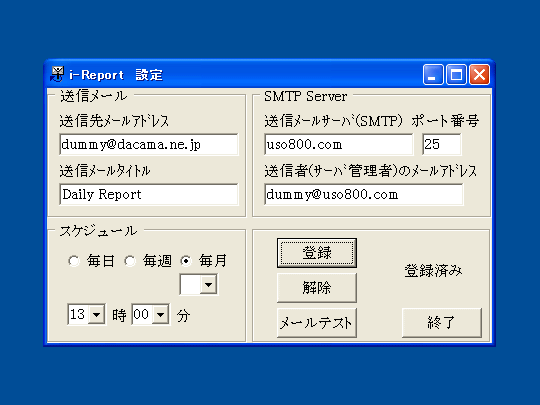Click the メールテスト button
540x405 pixels.
tap(317, 323)
